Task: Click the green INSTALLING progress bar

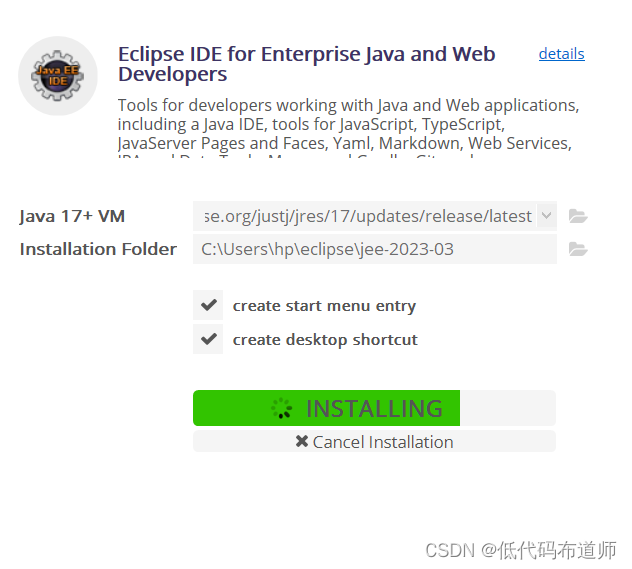Action: pos(326,408)
